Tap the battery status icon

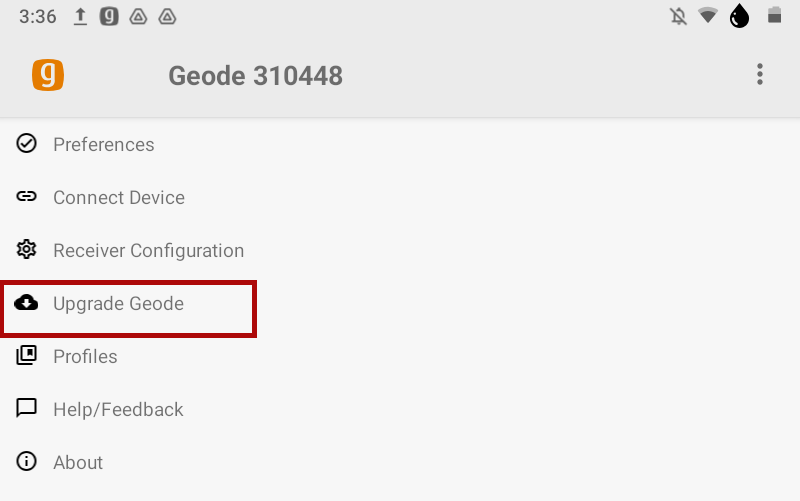[773, 17]
